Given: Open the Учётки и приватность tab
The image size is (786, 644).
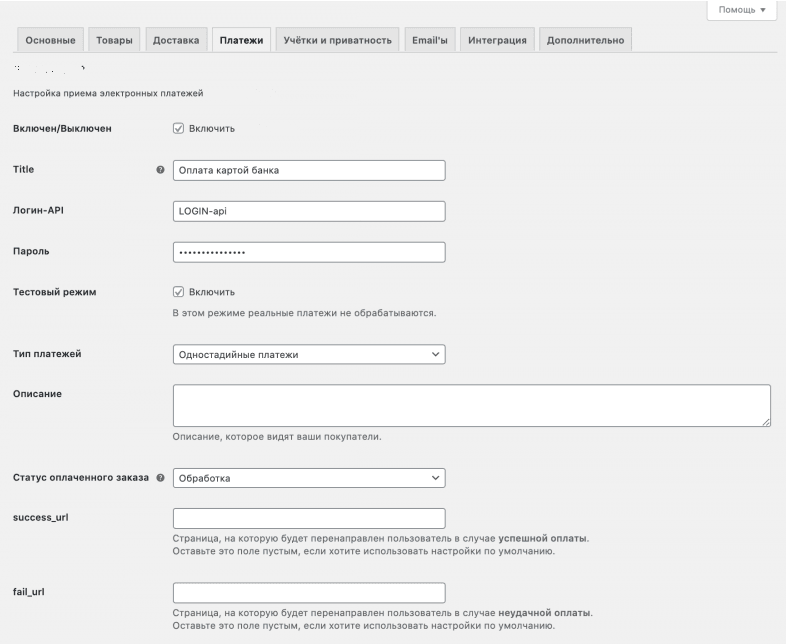Looking at the screenshot, I should [x=339, y=39].
